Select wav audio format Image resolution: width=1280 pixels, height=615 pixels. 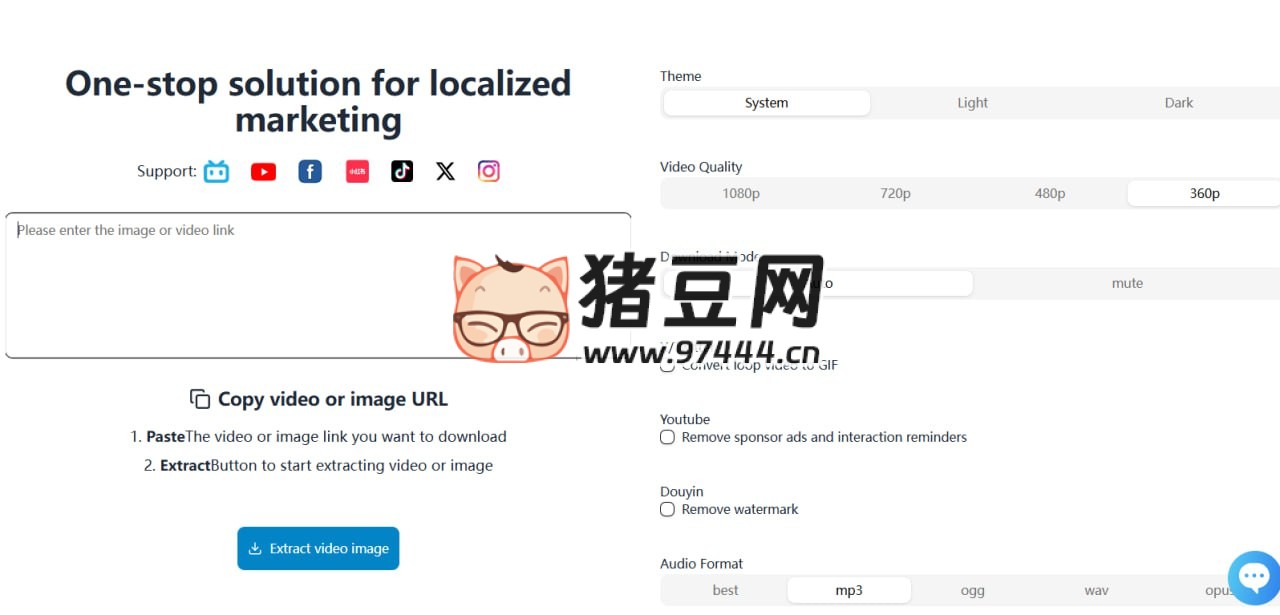1096,590
